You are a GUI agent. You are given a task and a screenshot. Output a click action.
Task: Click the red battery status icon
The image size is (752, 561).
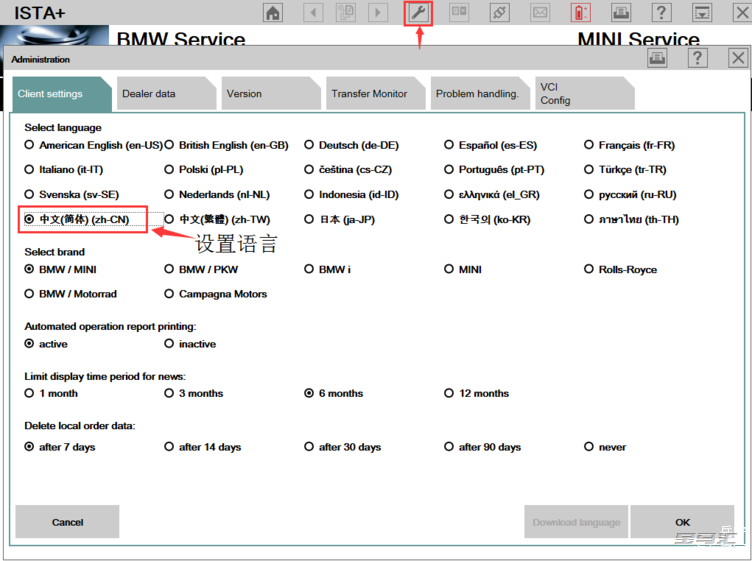click(x=580, y=12)
